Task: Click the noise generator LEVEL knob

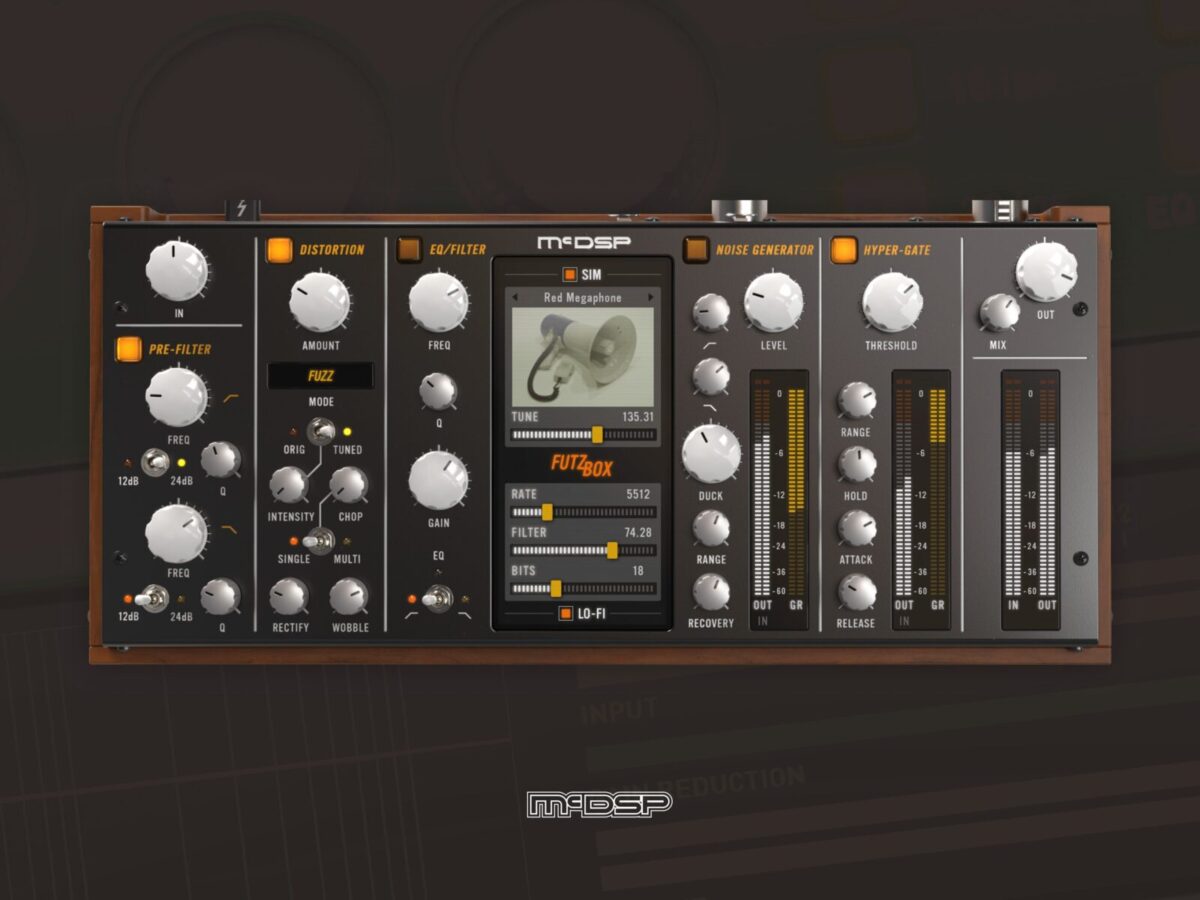Action: (774, 302)
